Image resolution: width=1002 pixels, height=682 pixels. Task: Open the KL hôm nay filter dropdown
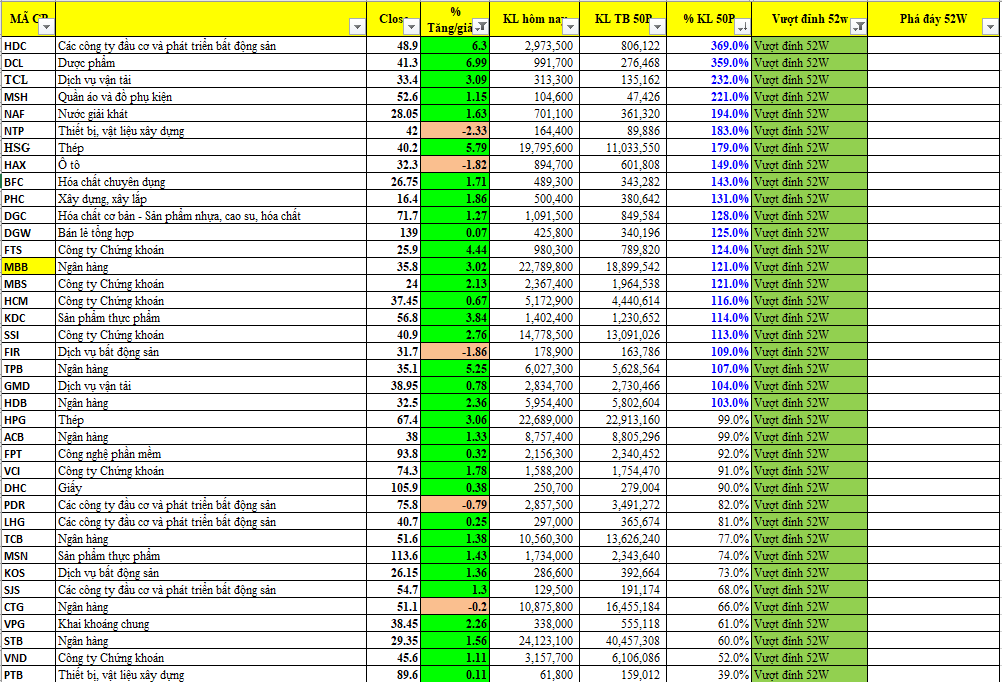(569, 28)
